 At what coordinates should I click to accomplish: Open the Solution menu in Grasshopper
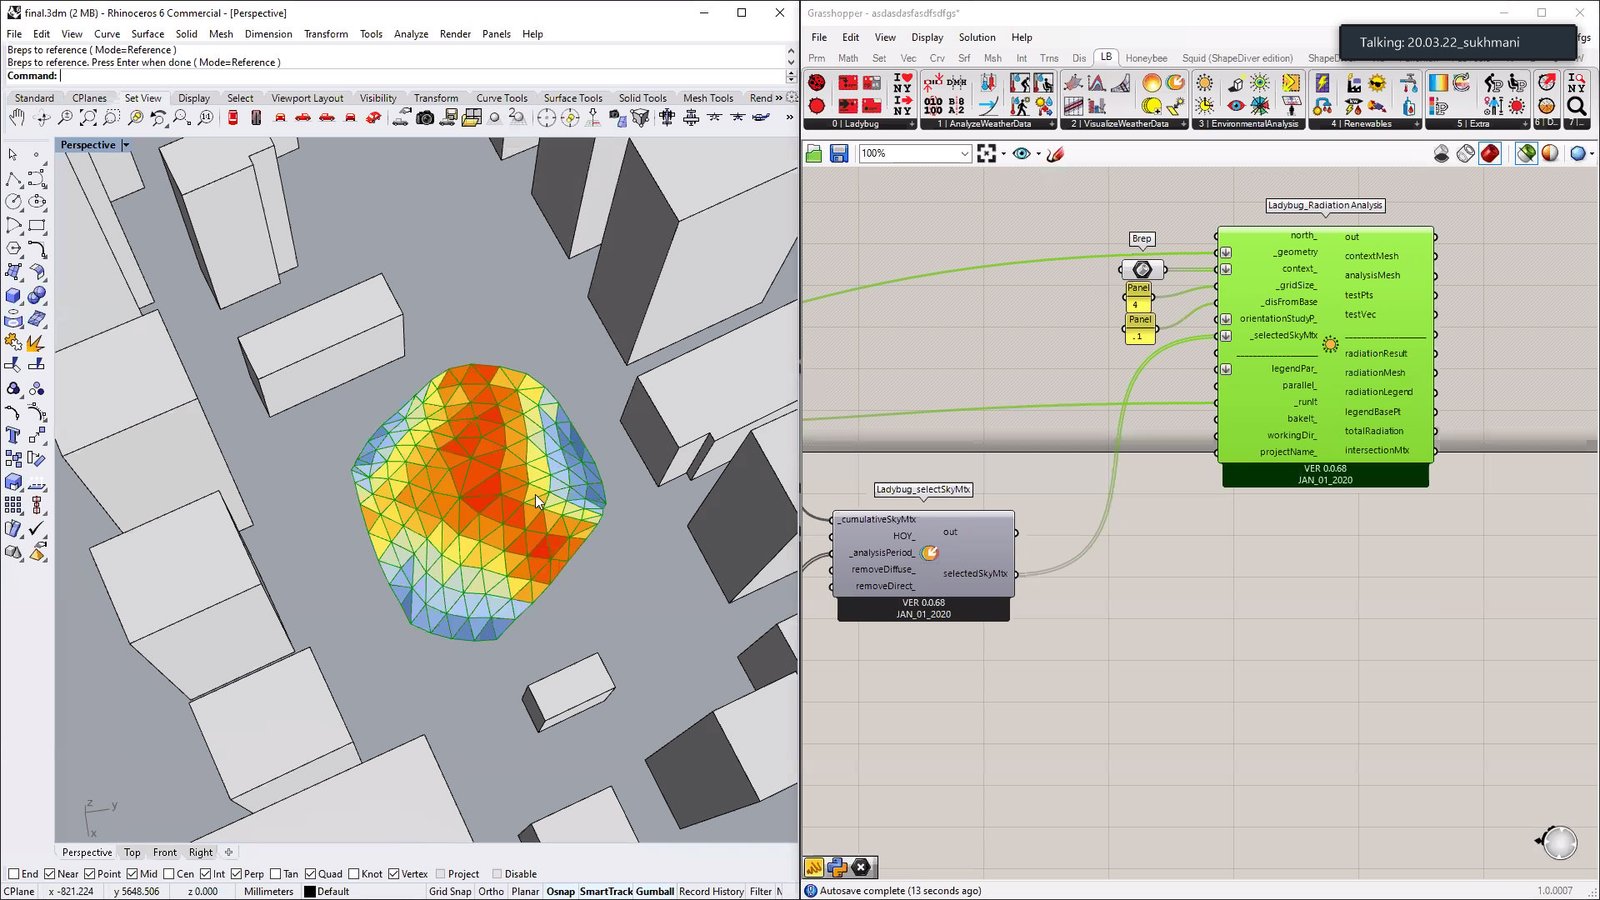tap(976, 37)
